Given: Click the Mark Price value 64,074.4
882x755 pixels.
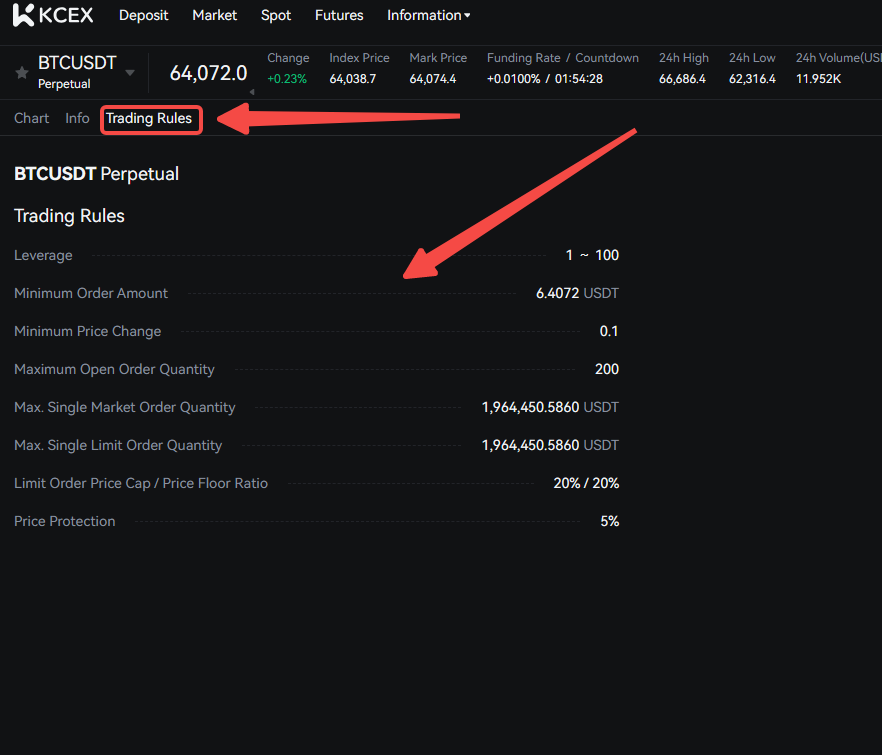Looking at the screenshot, I should point(432,79).
